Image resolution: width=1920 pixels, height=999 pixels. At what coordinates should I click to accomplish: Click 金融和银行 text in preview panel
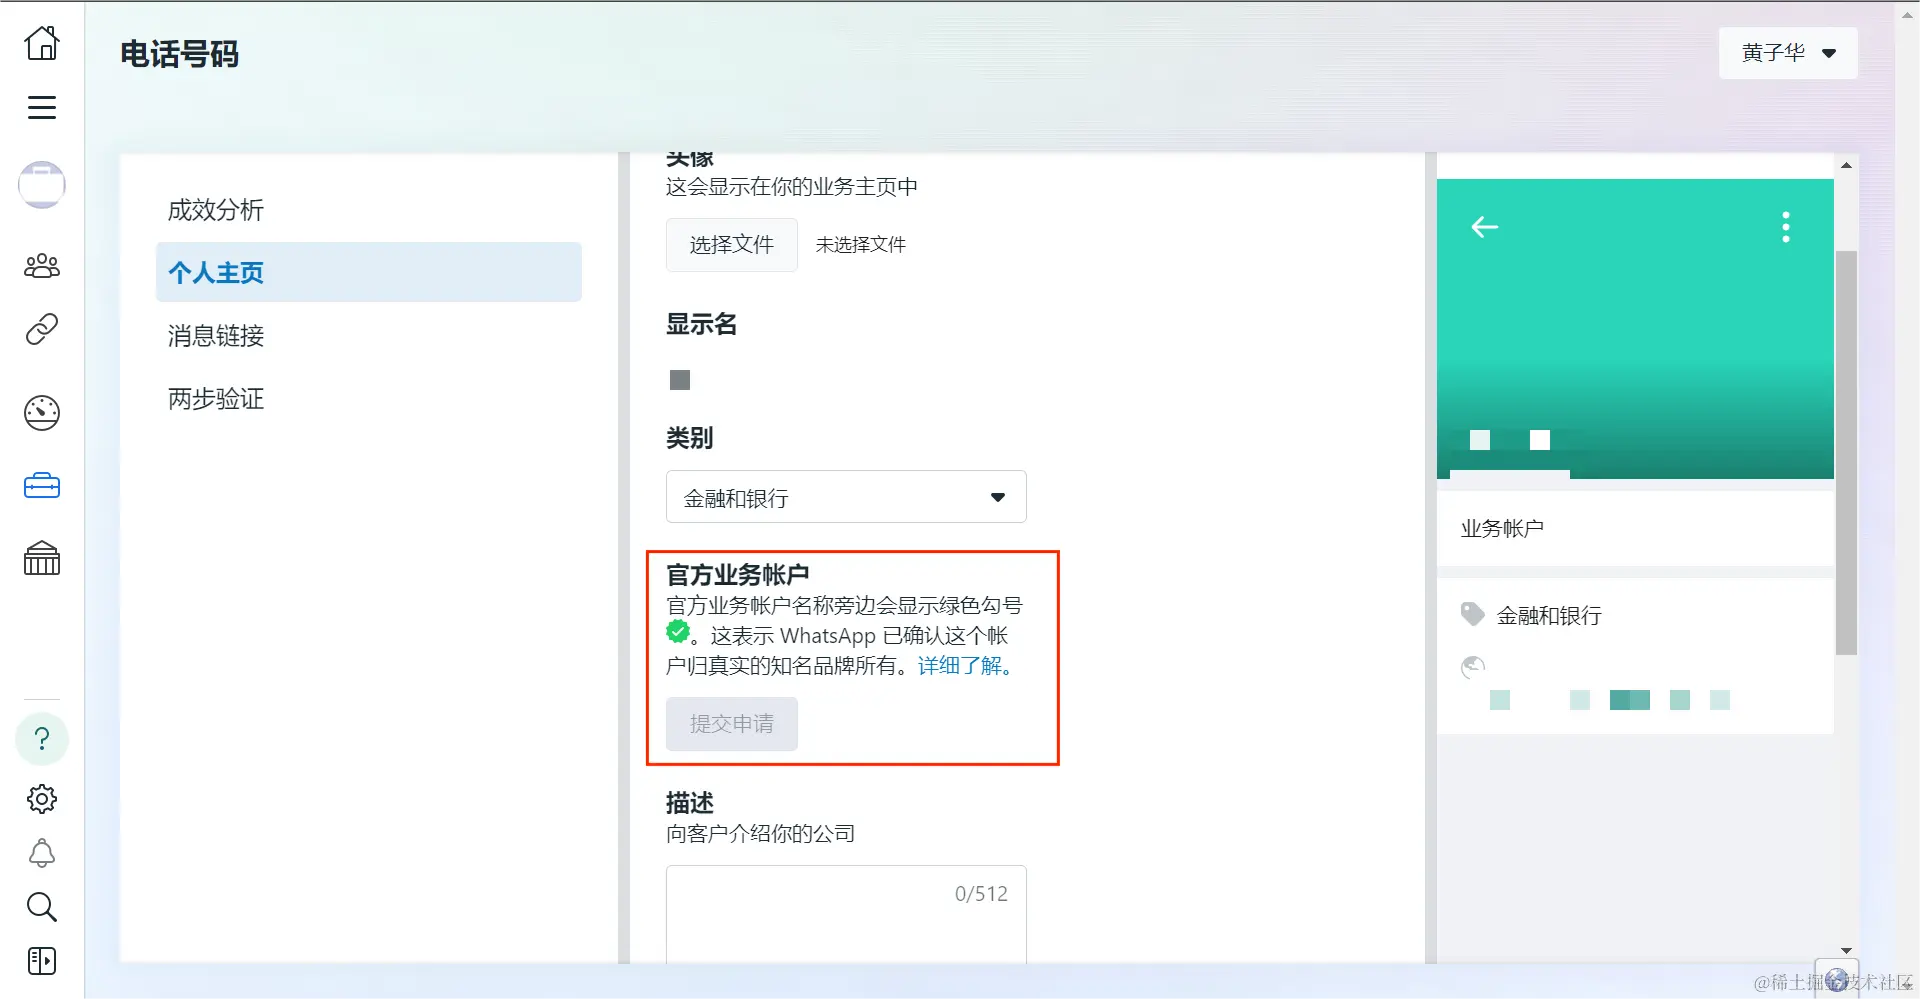pyautogui.click(x=1549, y=616)
